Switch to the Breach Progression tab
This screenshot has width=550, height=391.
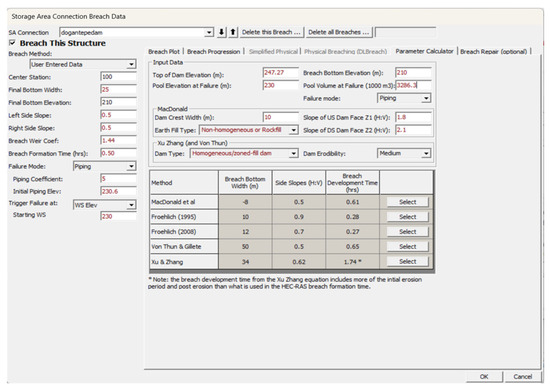coord(214,52)
